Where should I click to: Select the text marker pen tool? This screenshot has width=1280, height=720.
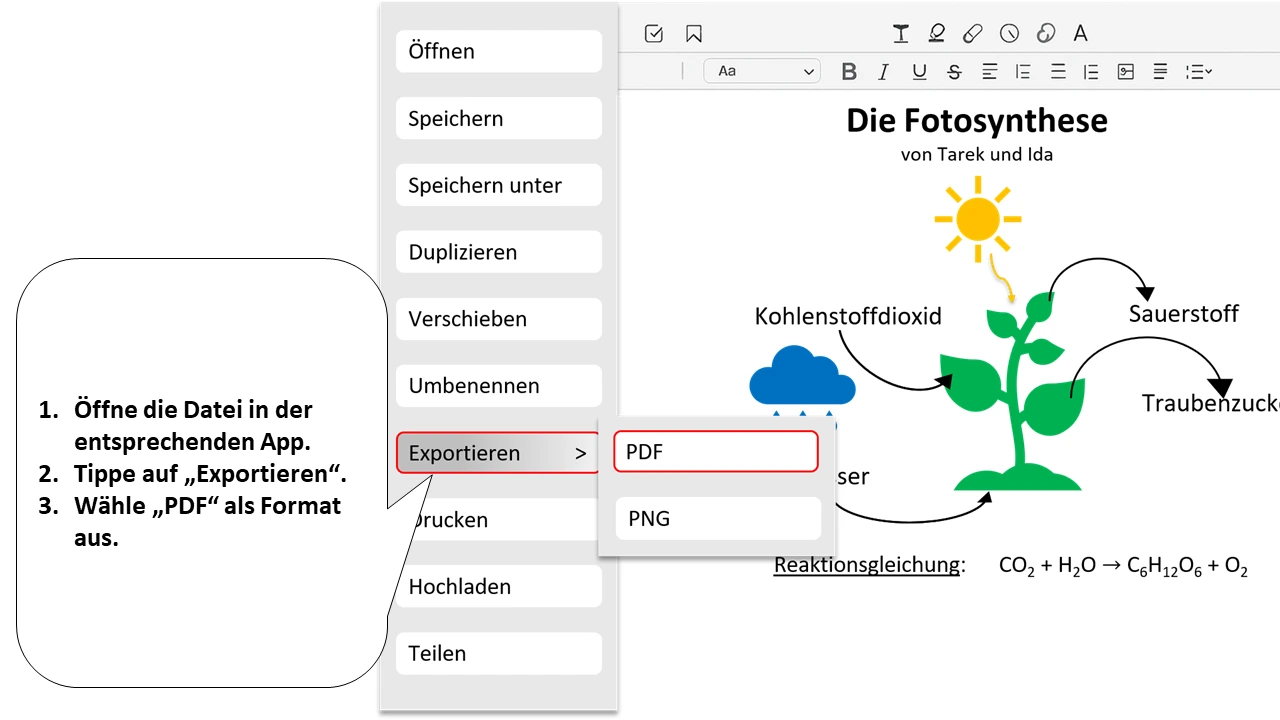901,34
